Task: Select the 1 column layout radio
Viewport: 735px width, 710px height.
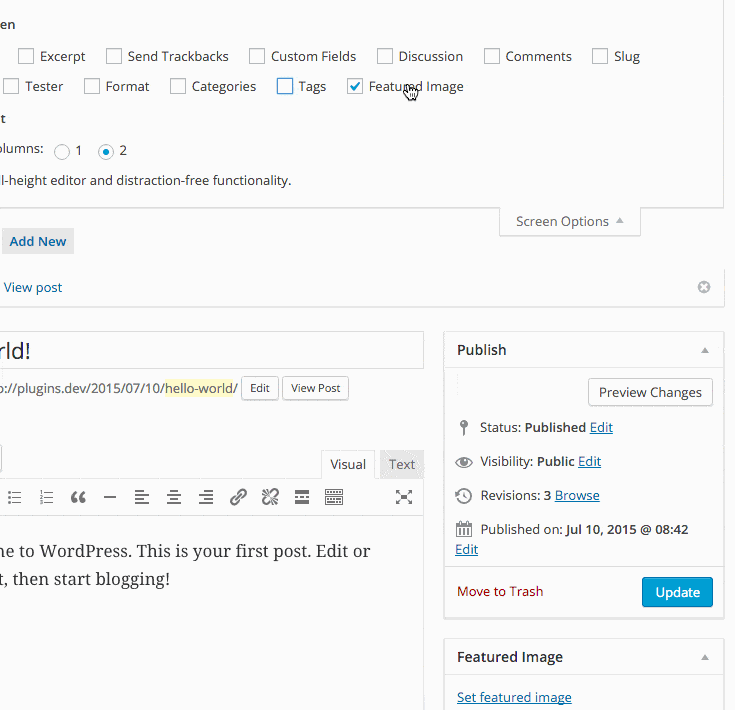Action: point(62,152)
